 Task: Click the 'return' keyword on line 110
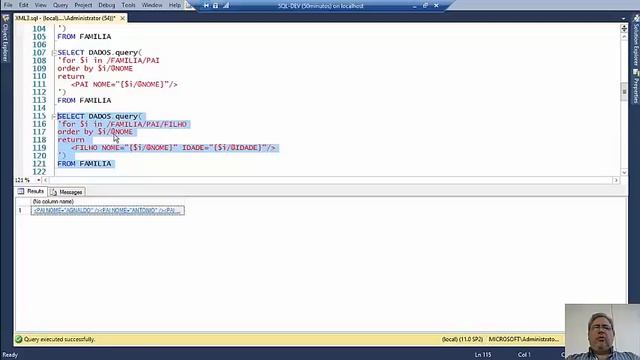[x=71, y=76]
